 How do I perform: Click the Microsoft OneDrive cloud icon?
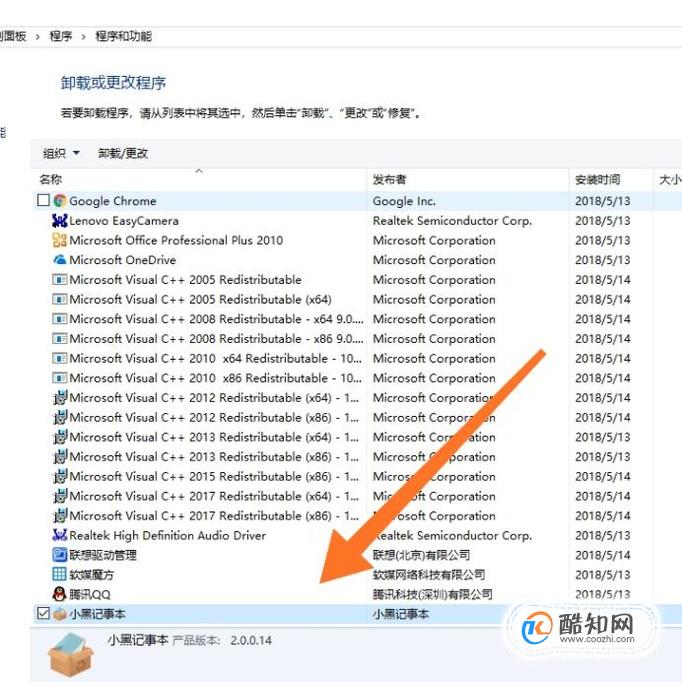(x=60, y=260)
